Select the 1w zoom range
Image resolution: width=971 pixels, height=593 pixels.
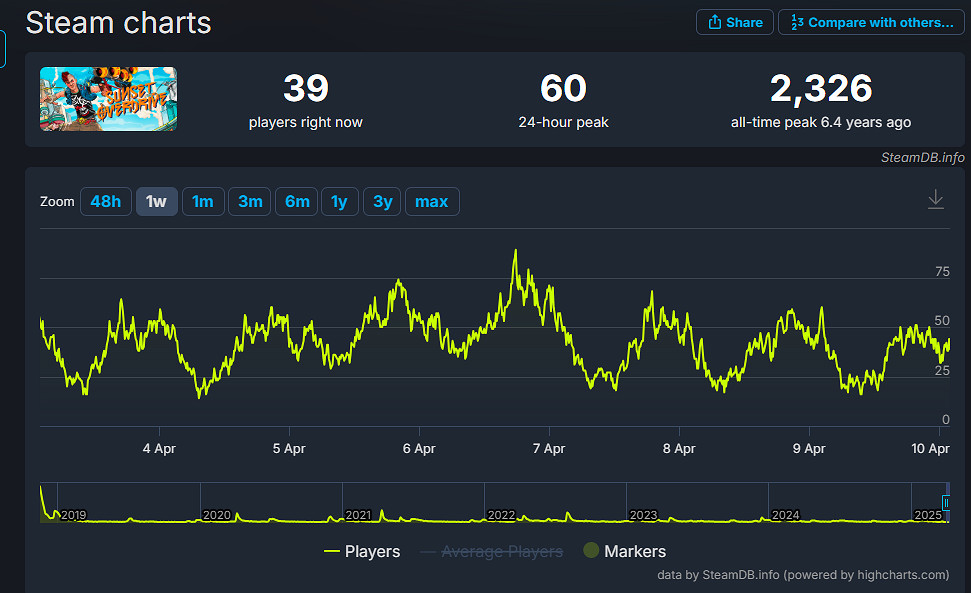tap(156, 202)
